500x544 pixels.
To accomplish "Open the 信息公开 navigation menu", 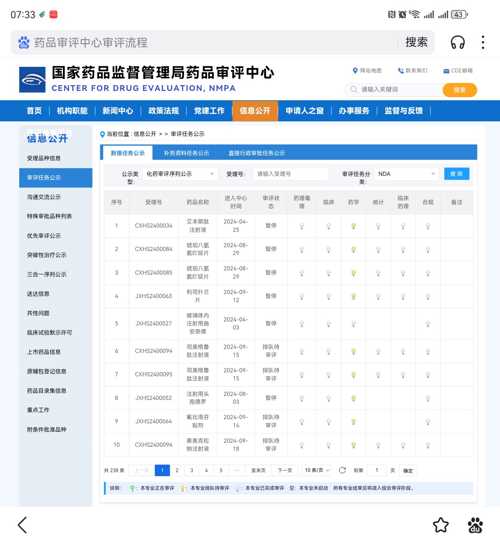I will click(255, 111).
